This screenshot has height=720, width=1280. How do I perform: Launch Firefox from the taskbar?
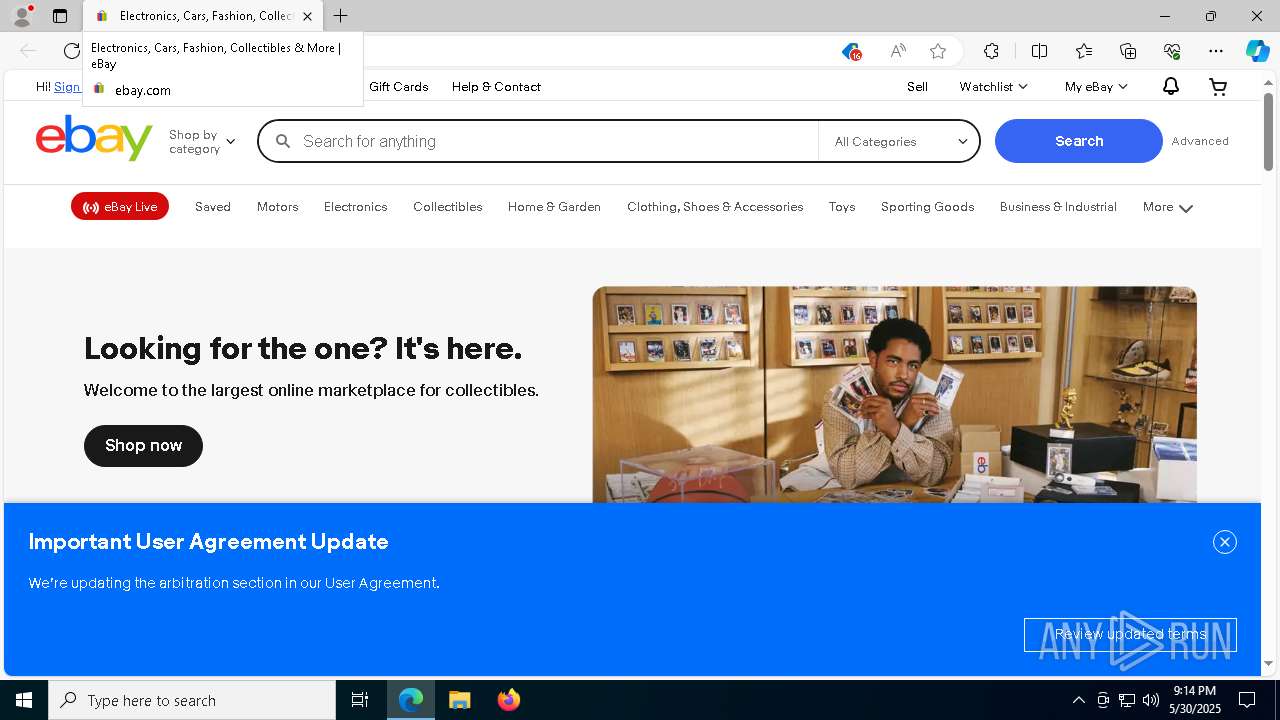509,700
